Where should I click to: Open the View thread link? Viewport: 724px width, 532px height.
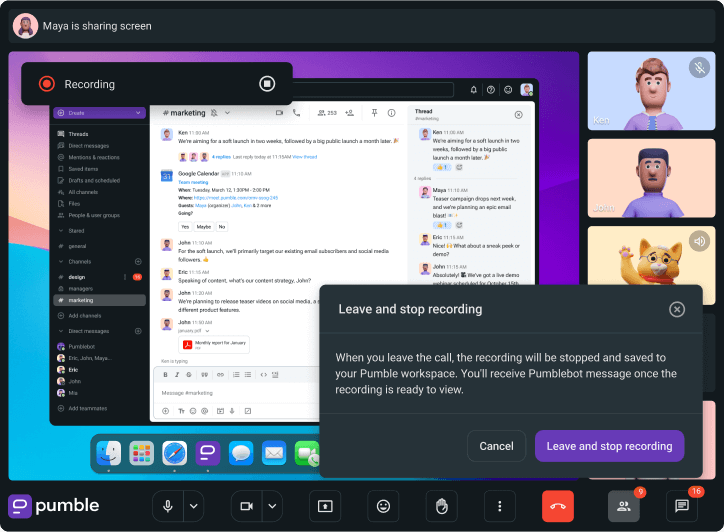tap(304, 157)
